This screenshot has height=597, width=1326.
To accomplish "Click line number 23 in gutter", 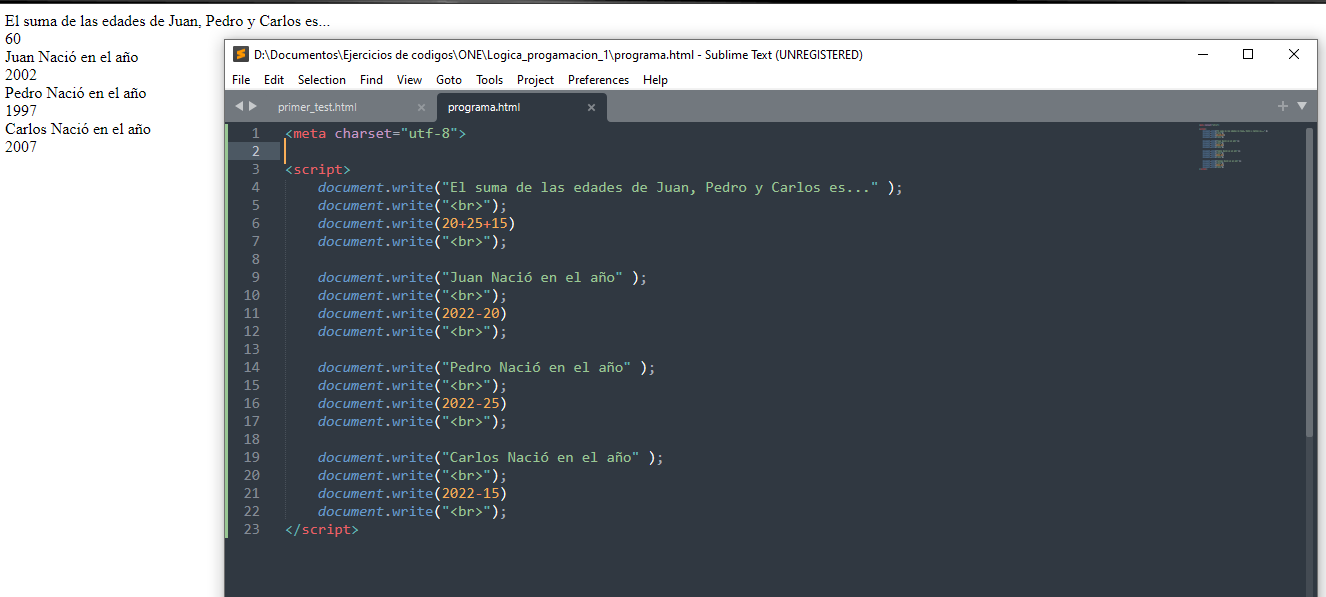I will tap(251, 529).
